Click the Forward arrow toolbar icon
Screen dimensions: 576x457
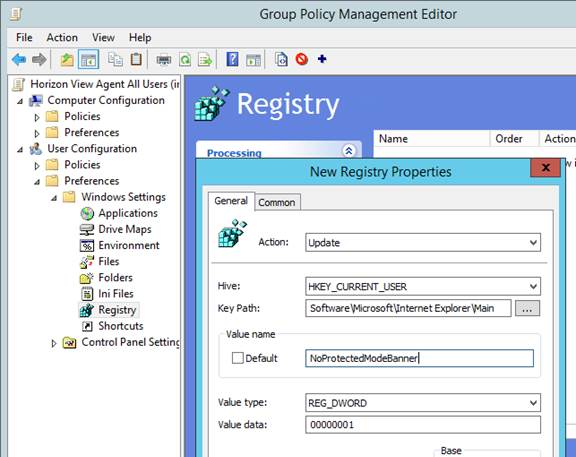coord(39,59)
